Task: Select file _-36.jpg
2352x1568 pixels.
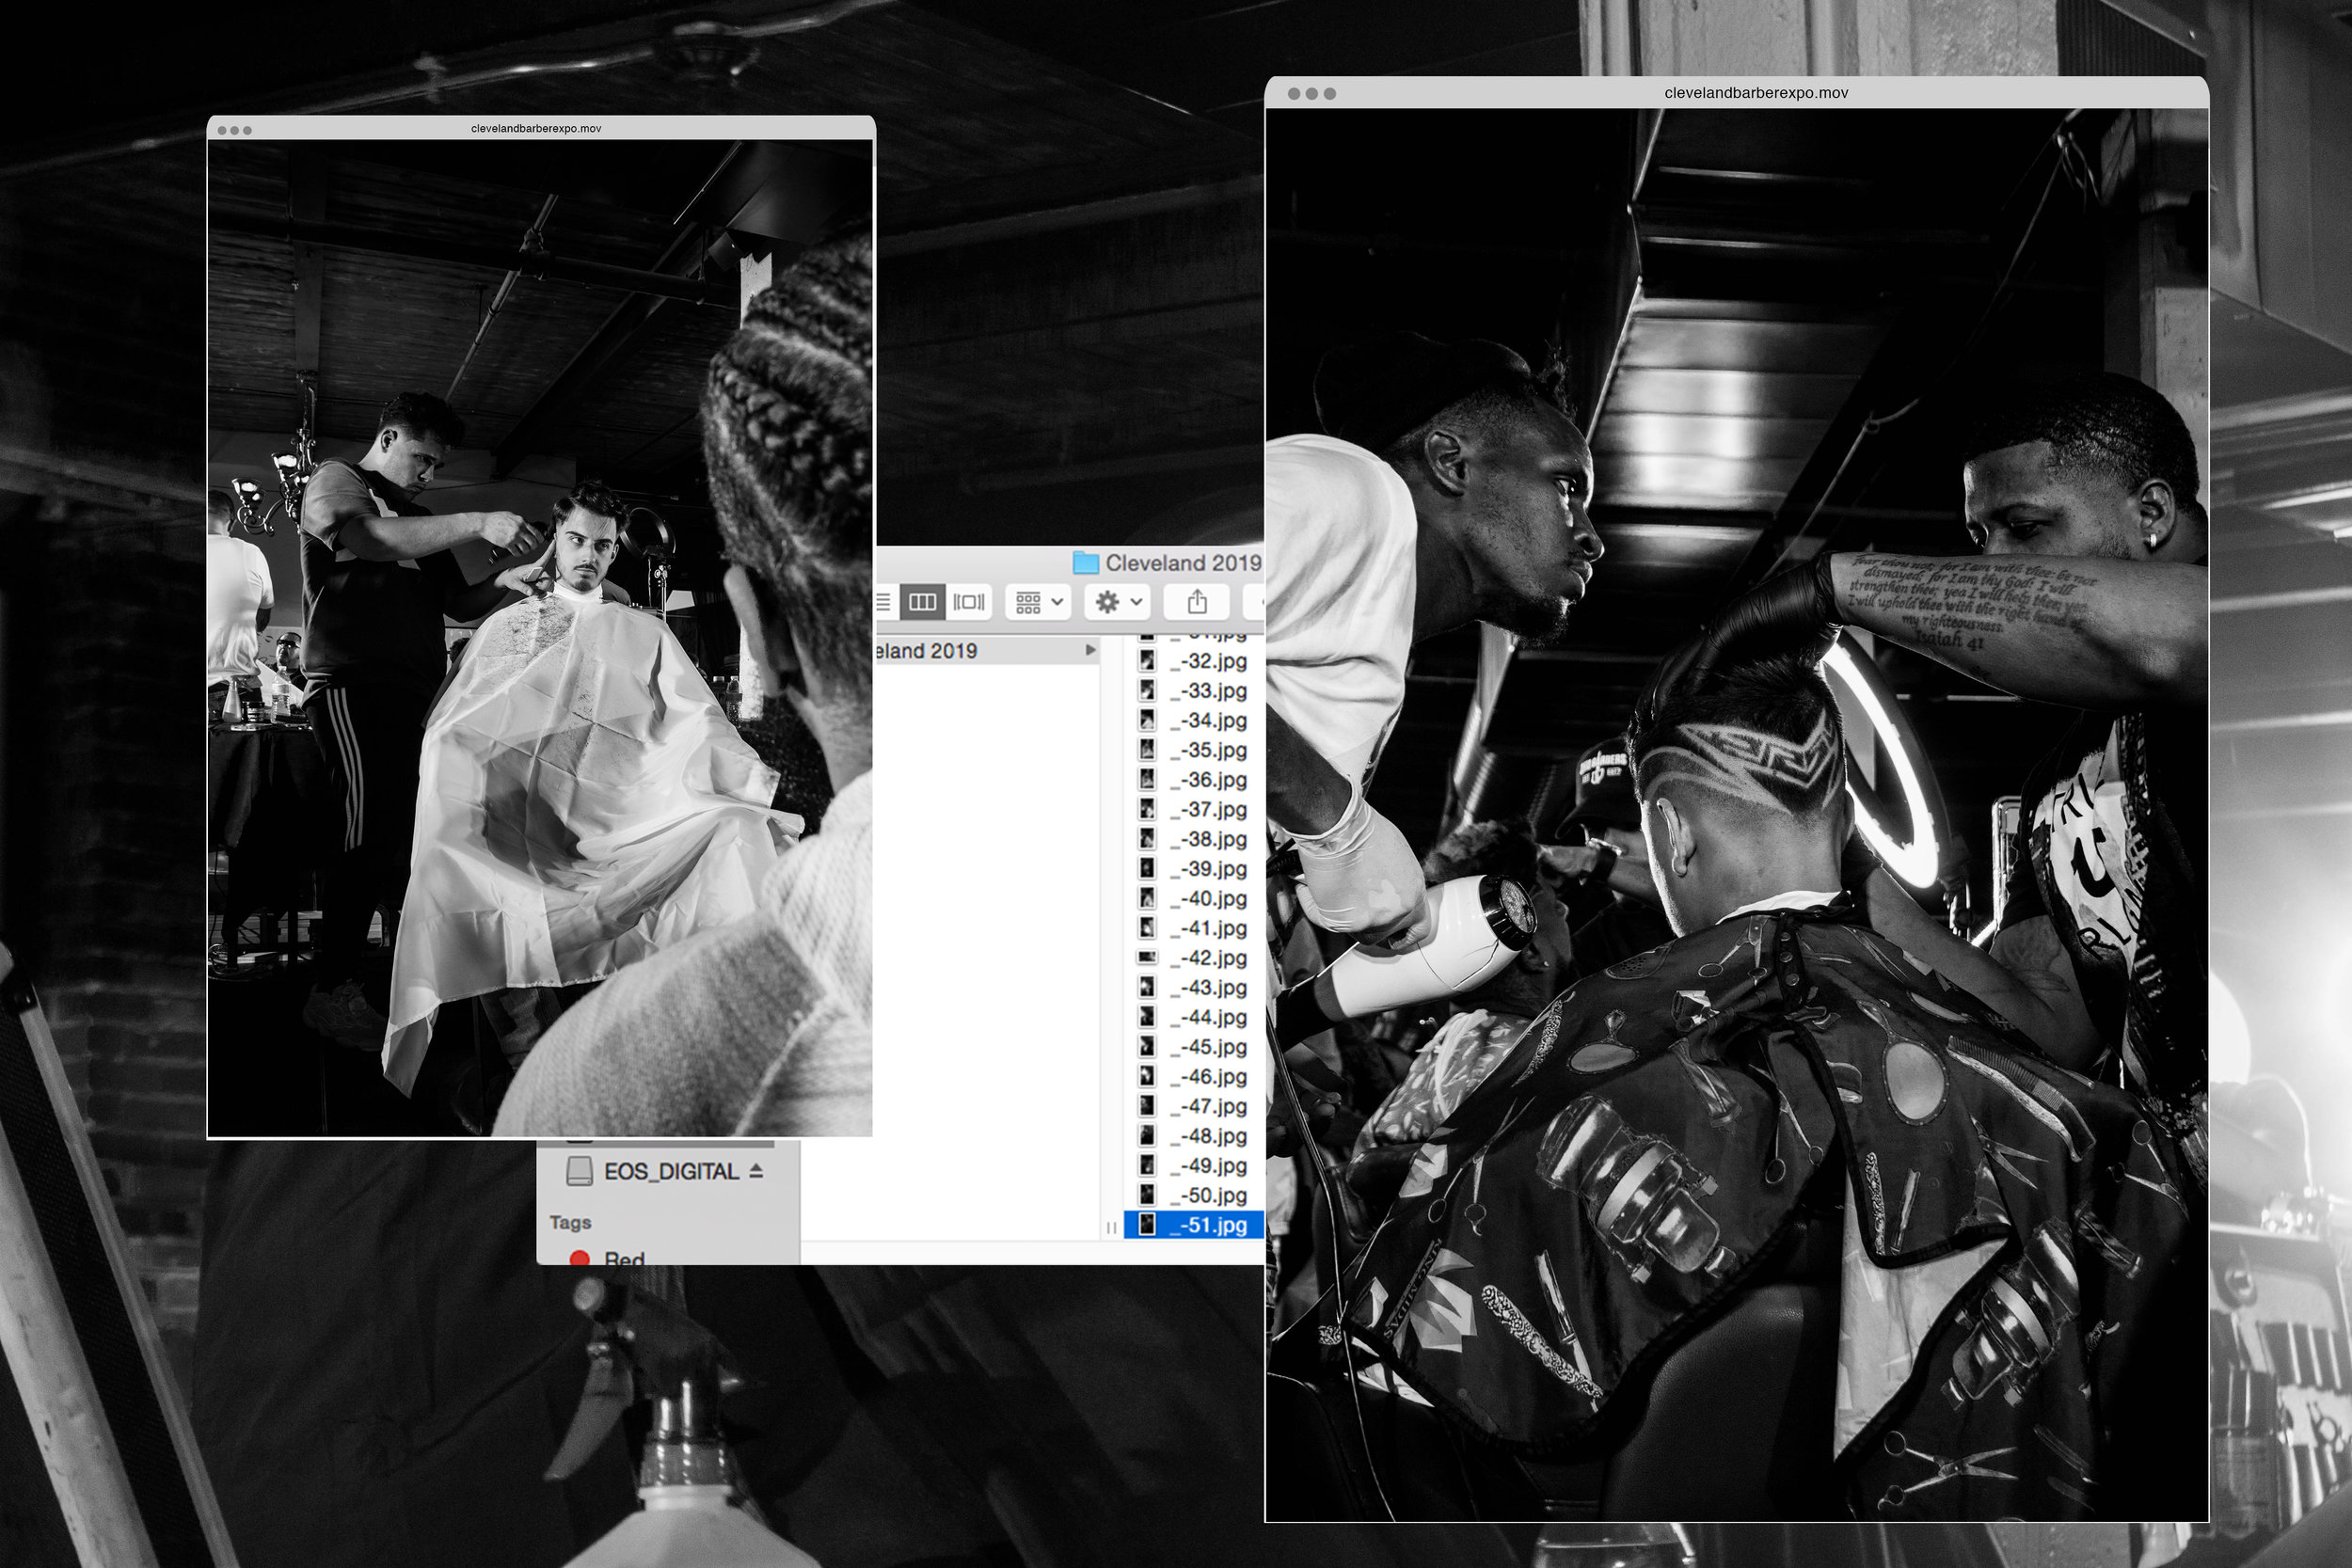Action: [1194, 780]
